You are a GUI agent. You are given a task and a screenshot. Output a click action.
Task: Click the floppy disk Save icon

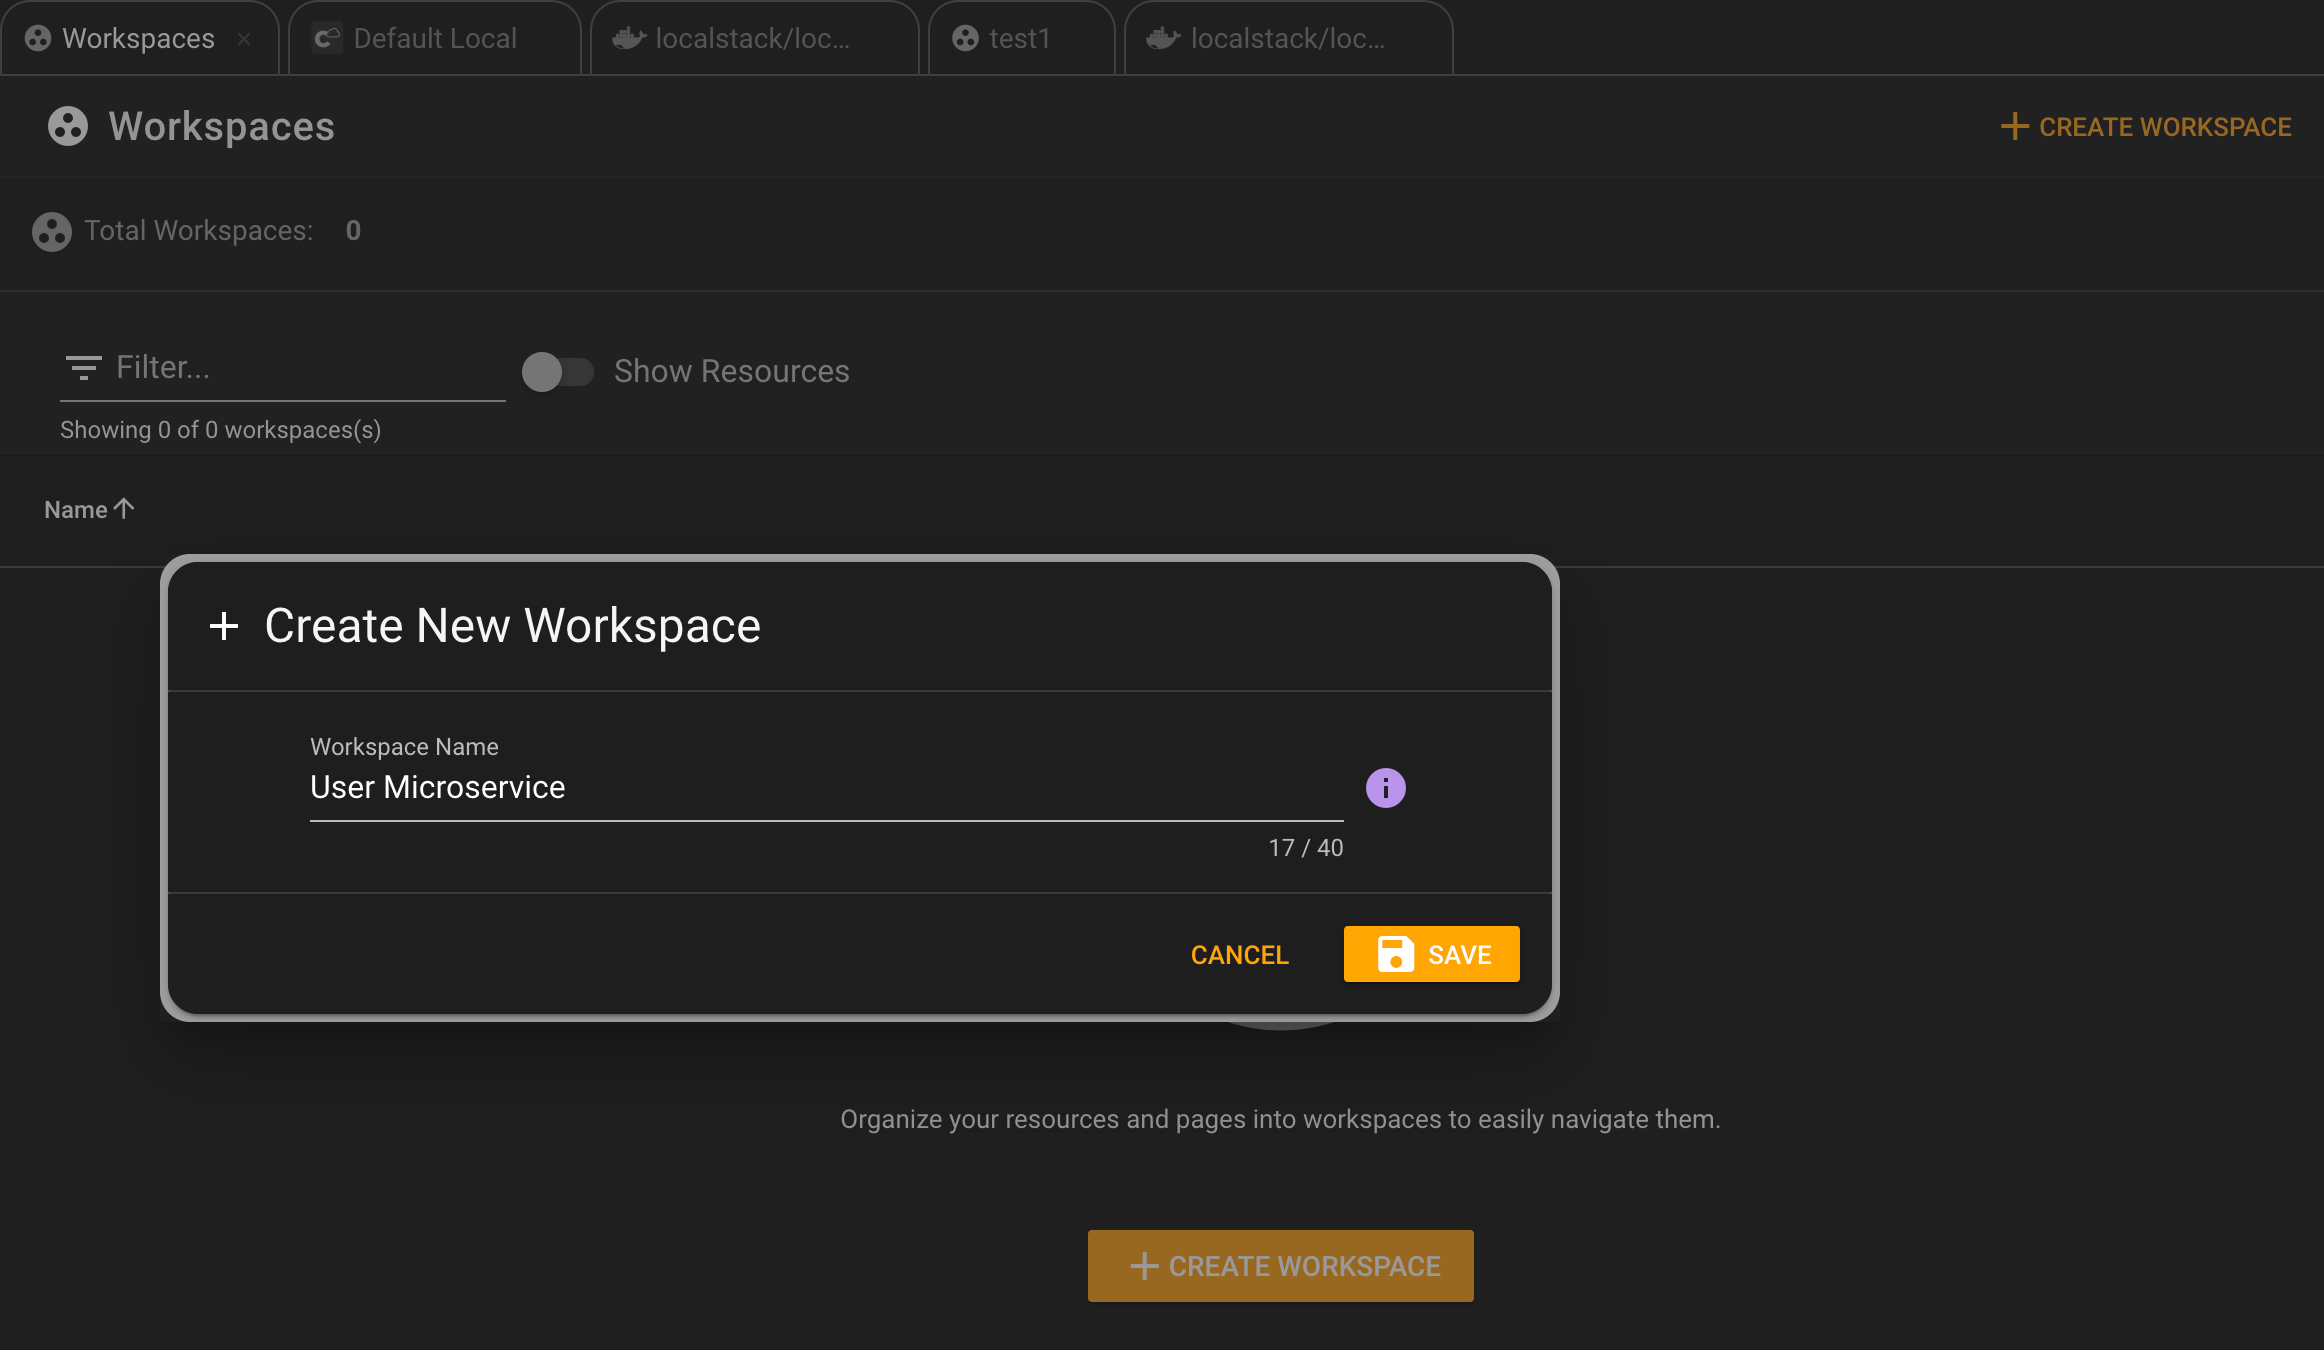point(1395,954)
